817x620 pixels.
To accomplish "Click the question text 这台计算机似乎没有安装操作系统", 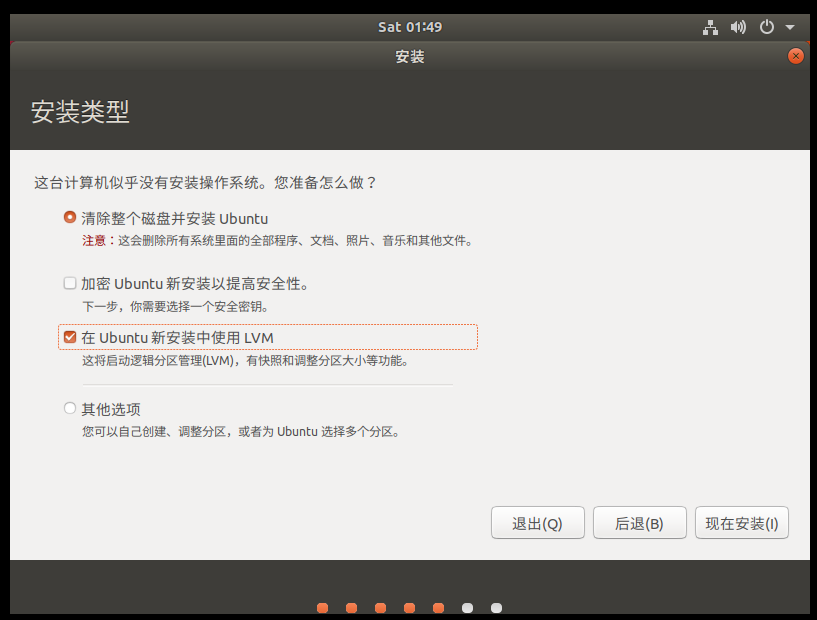I will pyautogui.click(x=205, y=183).
